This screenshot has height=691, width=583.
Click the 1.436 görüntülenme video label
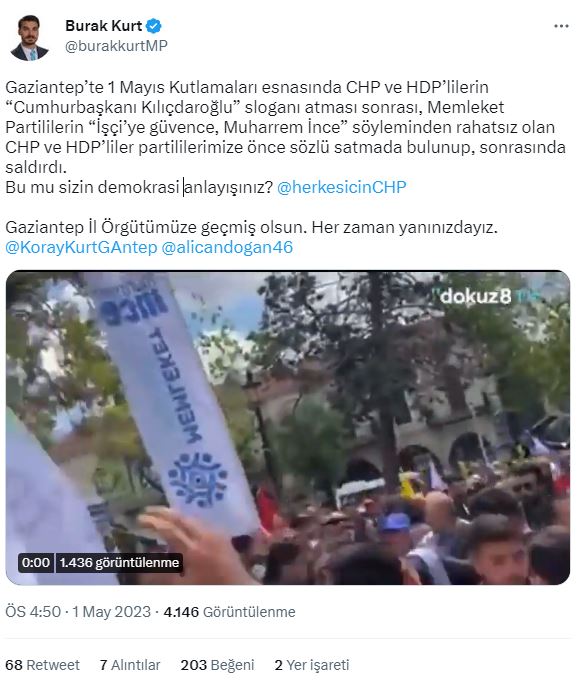pos(119,563)
